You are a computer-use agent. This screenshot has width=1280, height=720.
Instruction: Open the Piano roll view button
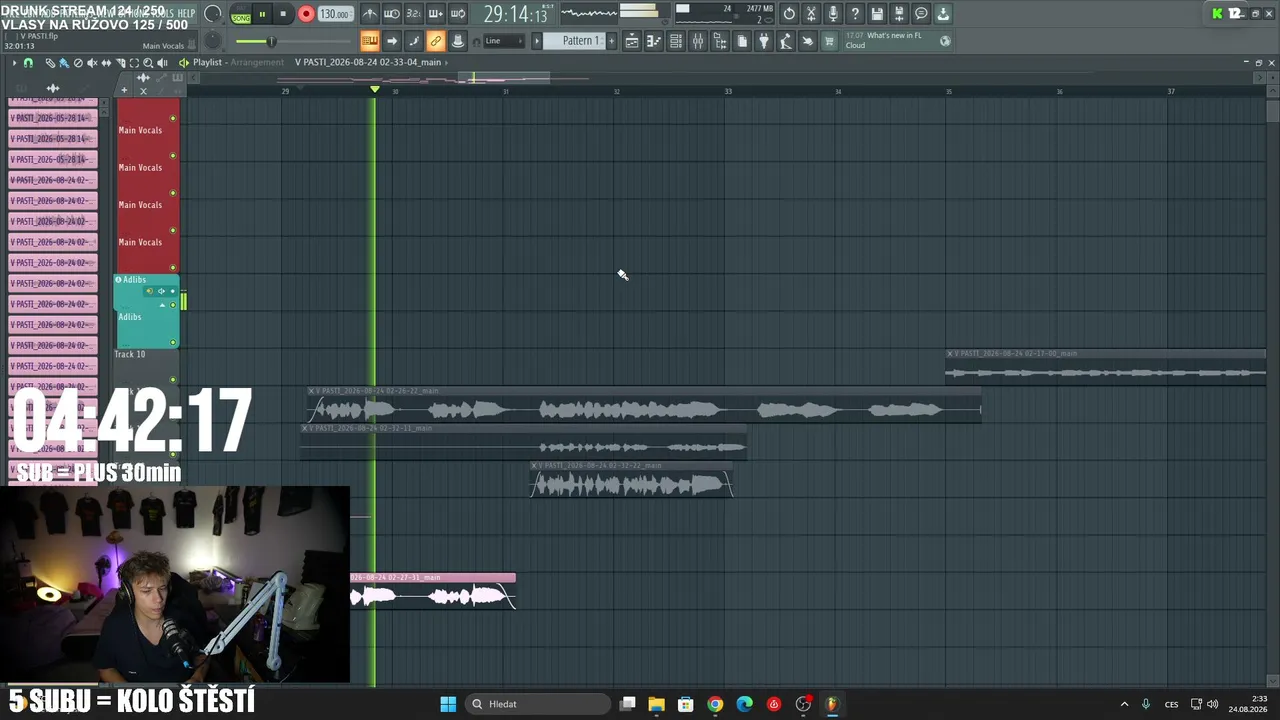point(654,41)
